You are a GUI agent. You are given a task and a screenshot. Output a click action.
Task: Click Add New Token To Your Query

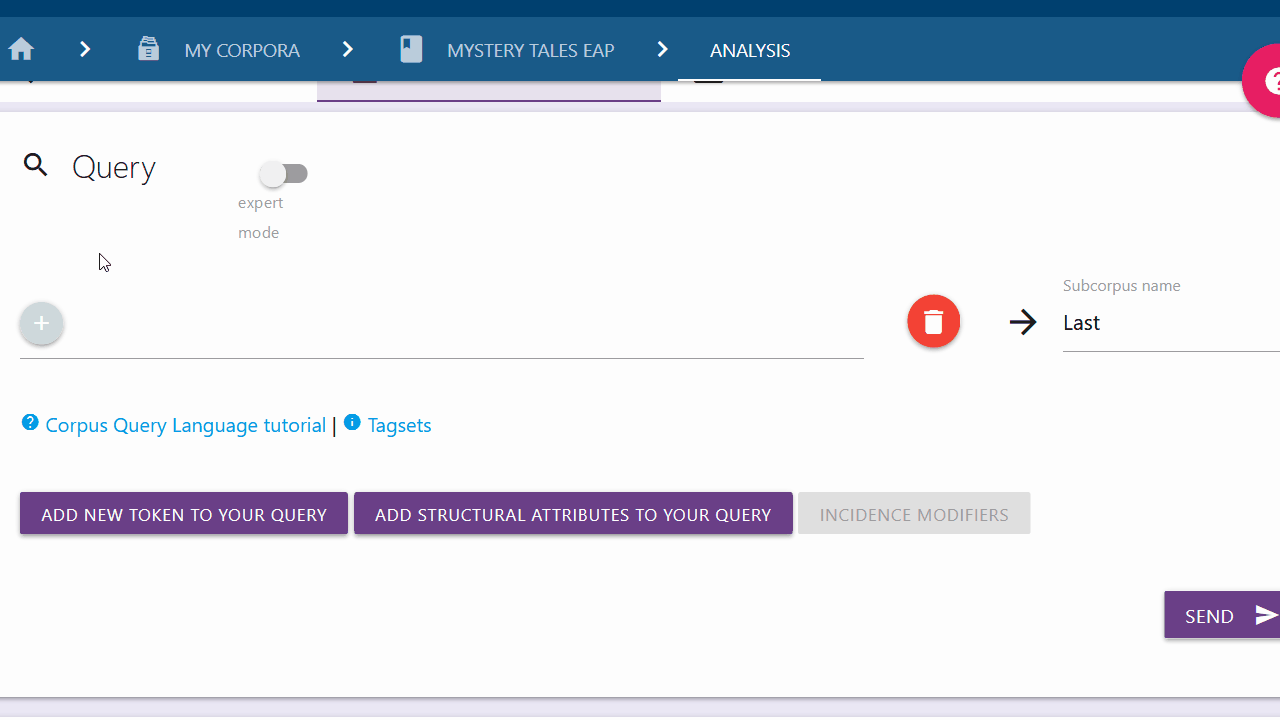pos(184,514)
